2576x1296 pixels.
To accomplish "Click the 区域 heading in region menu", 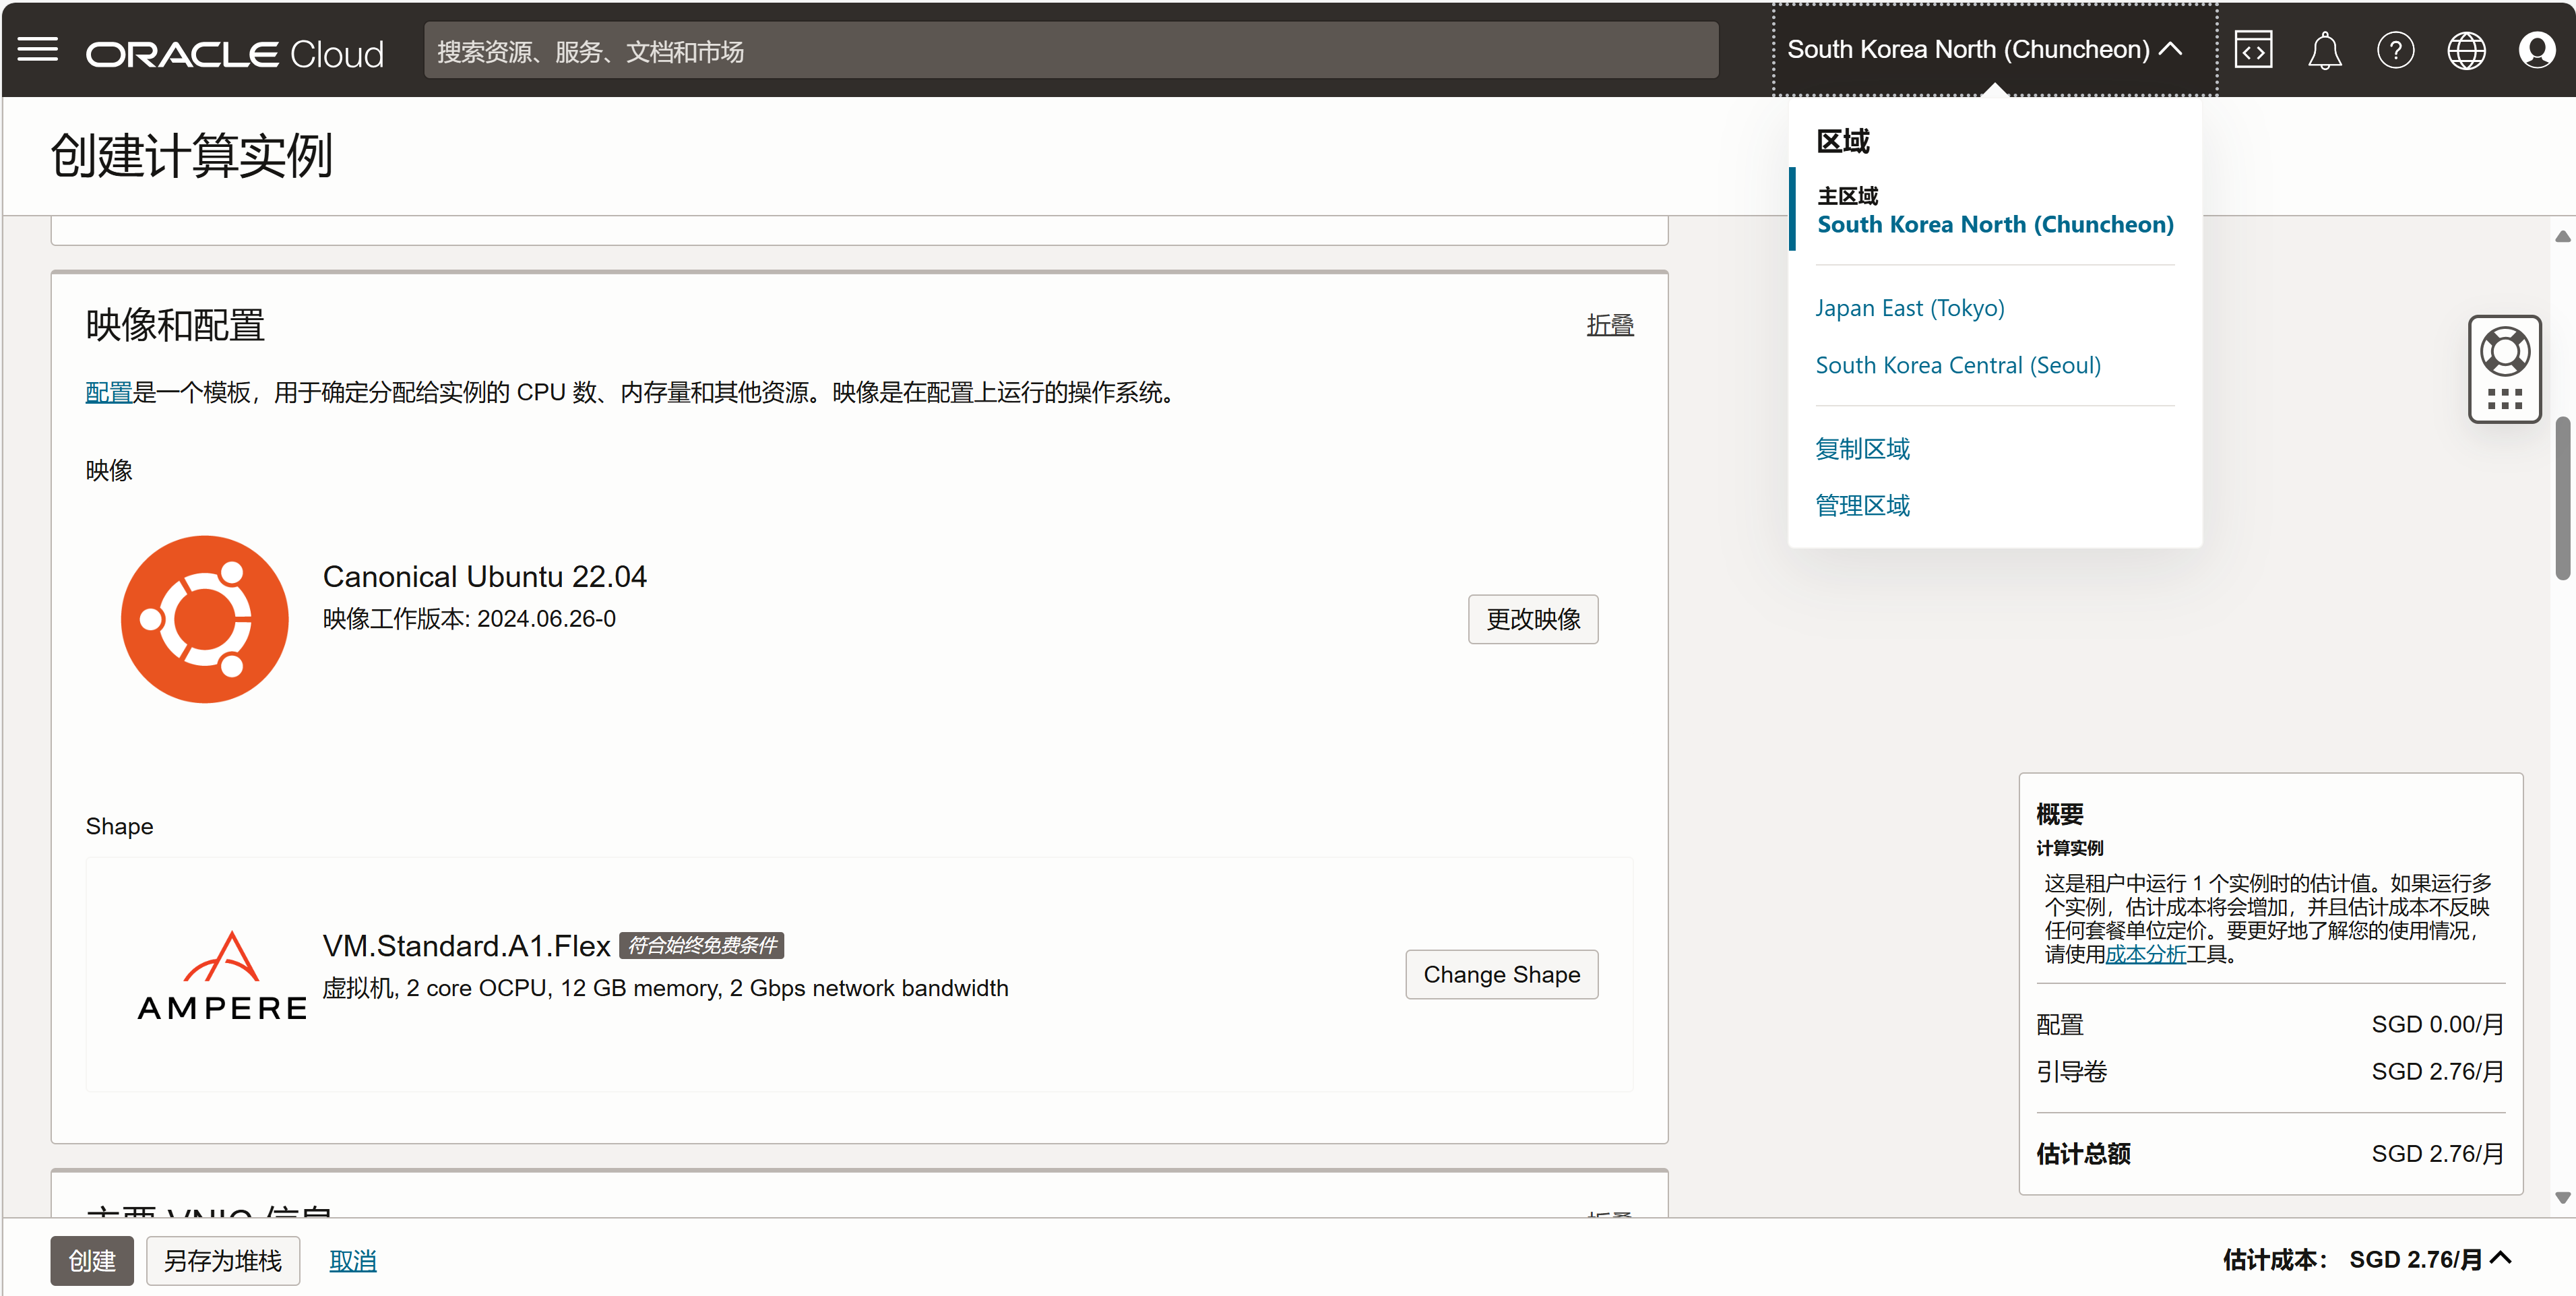I will 1843,141.
